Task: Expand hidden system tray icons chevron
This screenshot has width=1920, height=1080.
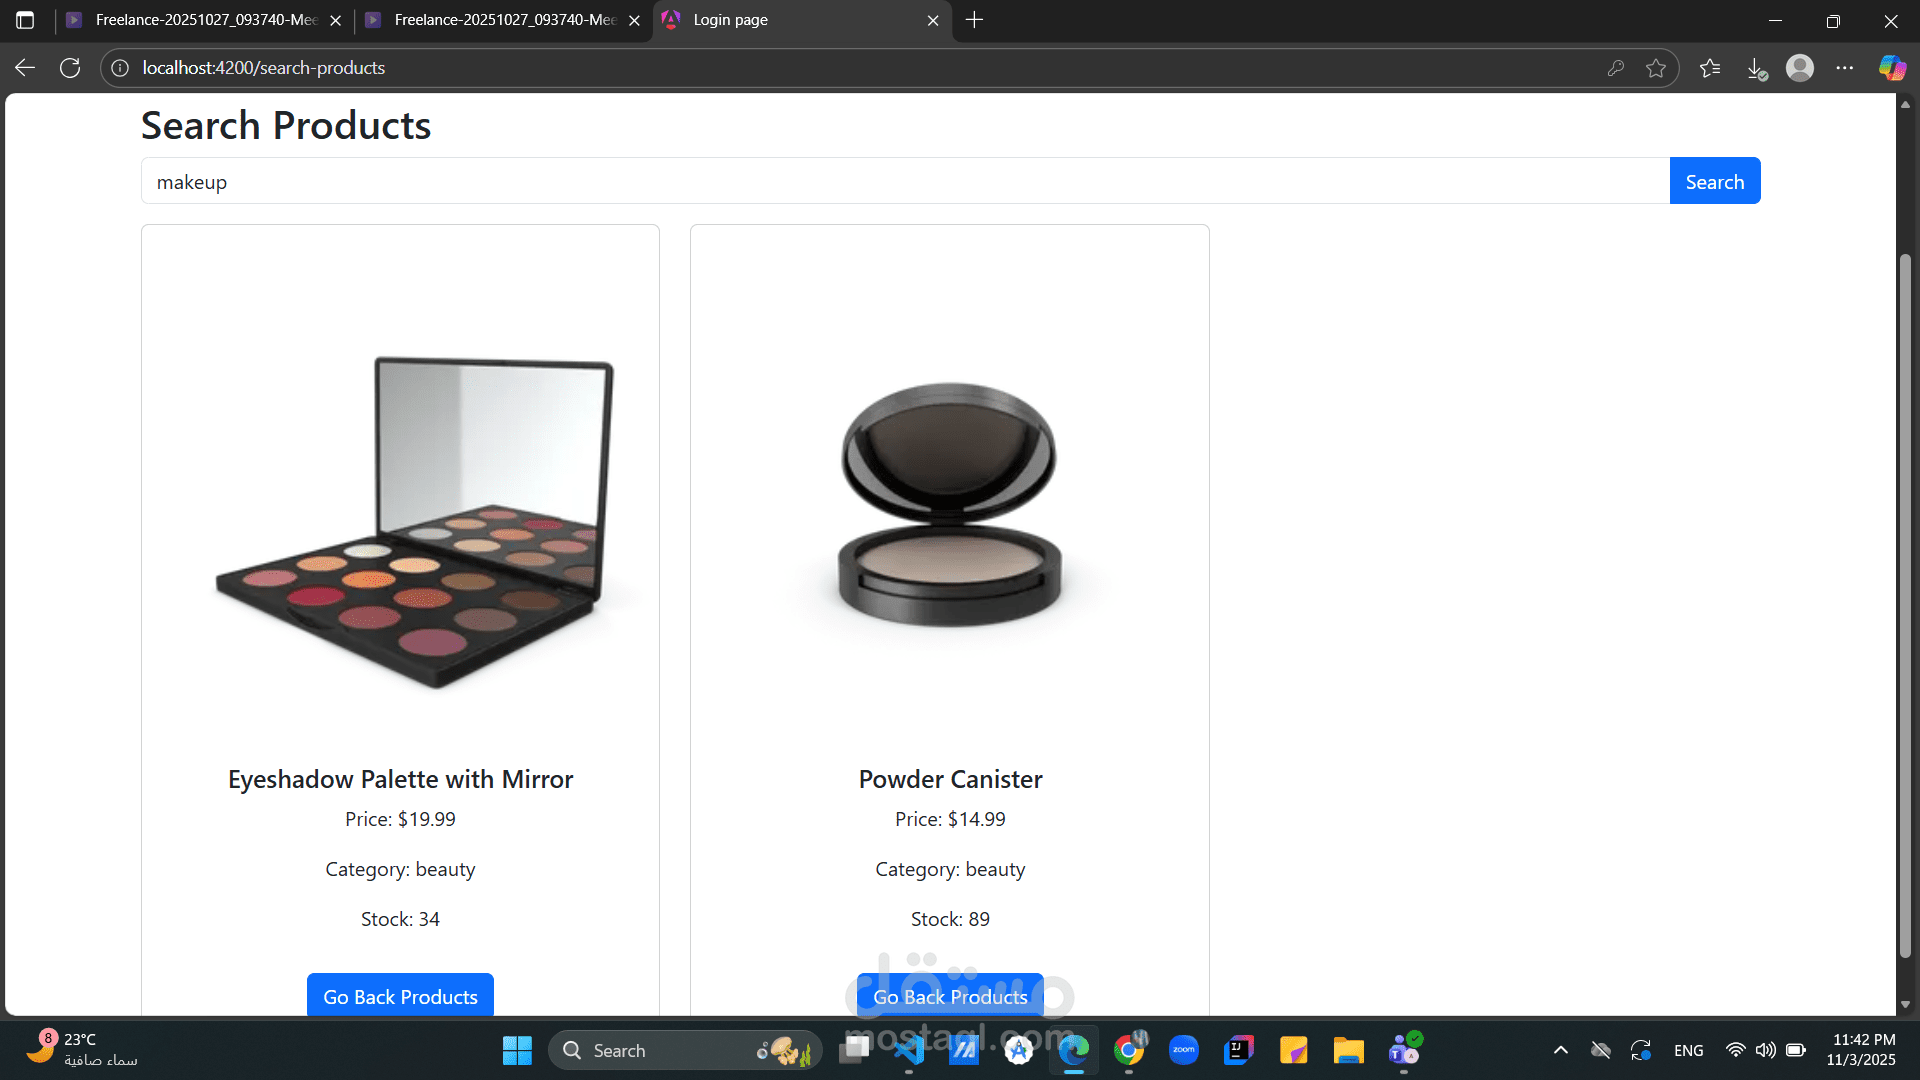Action: tap(1560, 1050)
